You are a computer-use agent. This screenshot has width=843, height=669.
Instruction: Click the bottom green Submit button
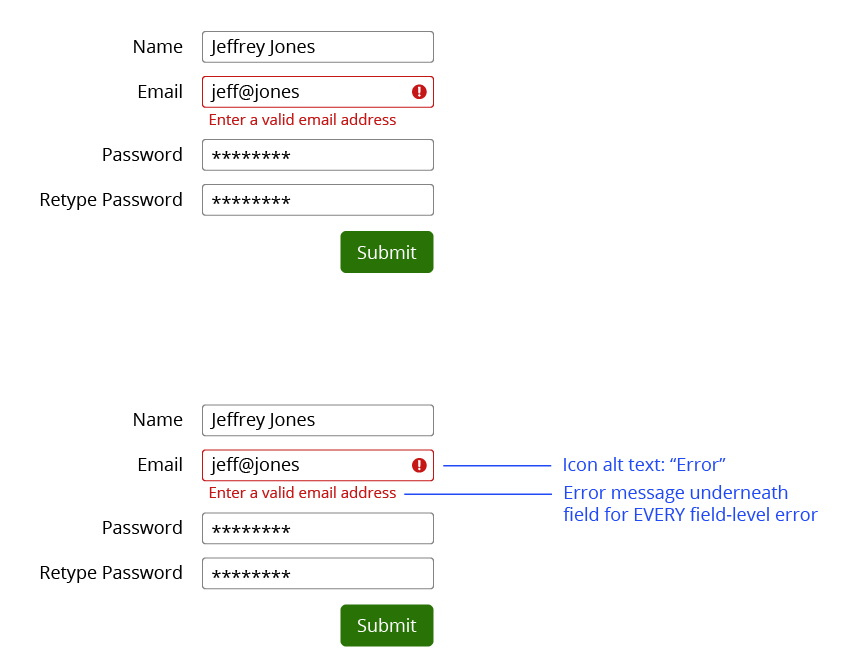pos(387,625)
